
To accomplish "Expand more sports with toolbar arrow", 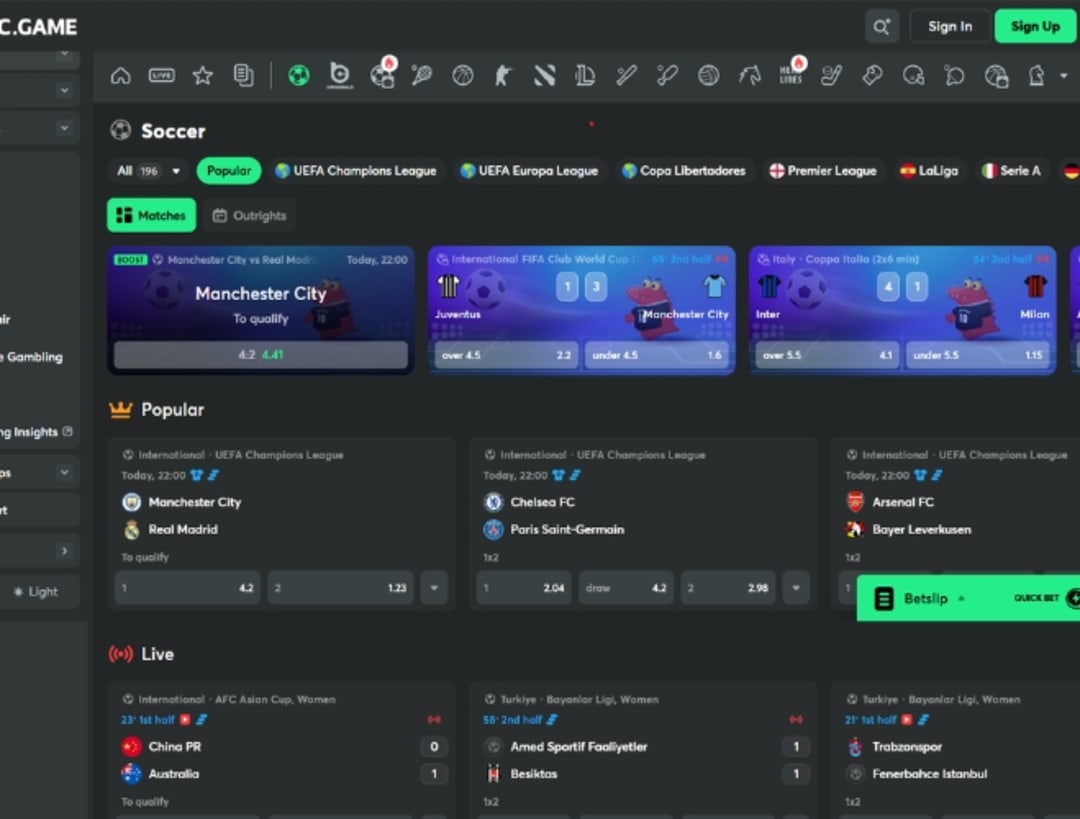I will (1063, 76).
